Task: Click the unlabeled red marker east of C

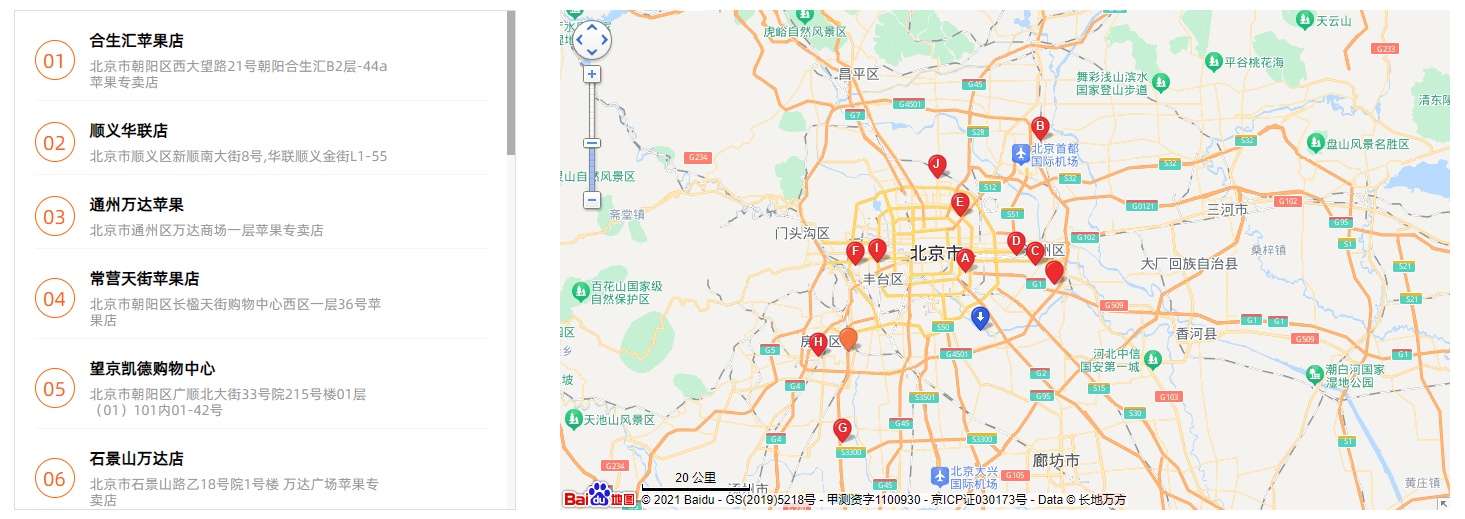Action: [1054, 272]
